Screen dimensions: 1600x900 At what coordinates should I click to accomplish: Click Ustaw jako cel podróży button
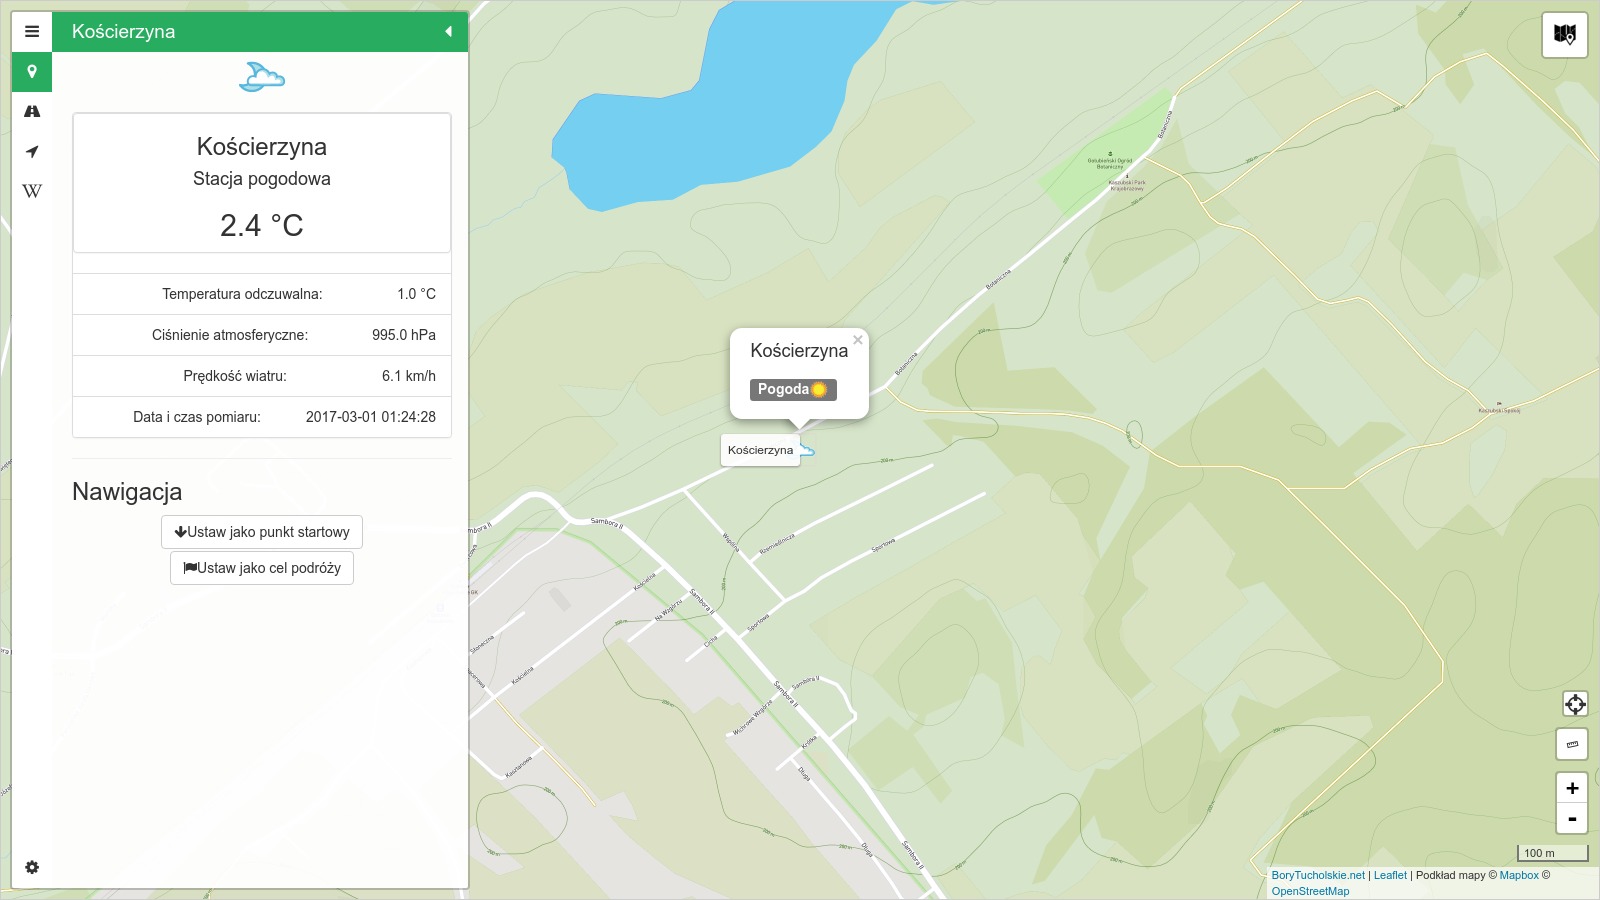(x=262, y=568)
